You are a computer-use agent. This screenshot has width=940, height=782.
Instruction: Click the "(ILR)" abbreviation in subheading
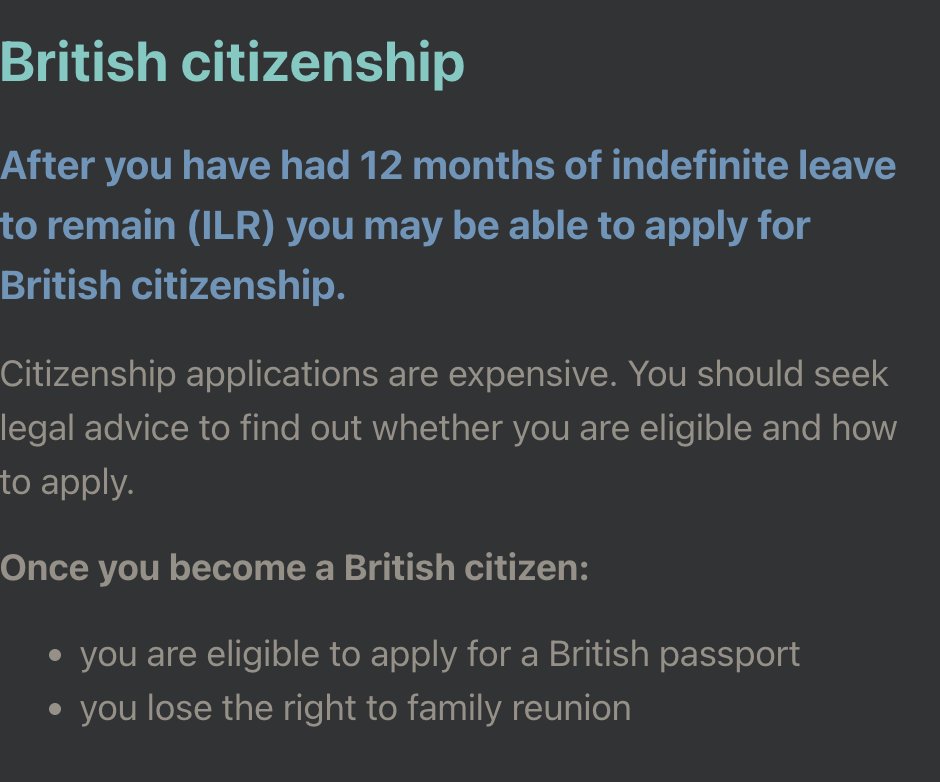pyautogui.click(x=231, y=226)
